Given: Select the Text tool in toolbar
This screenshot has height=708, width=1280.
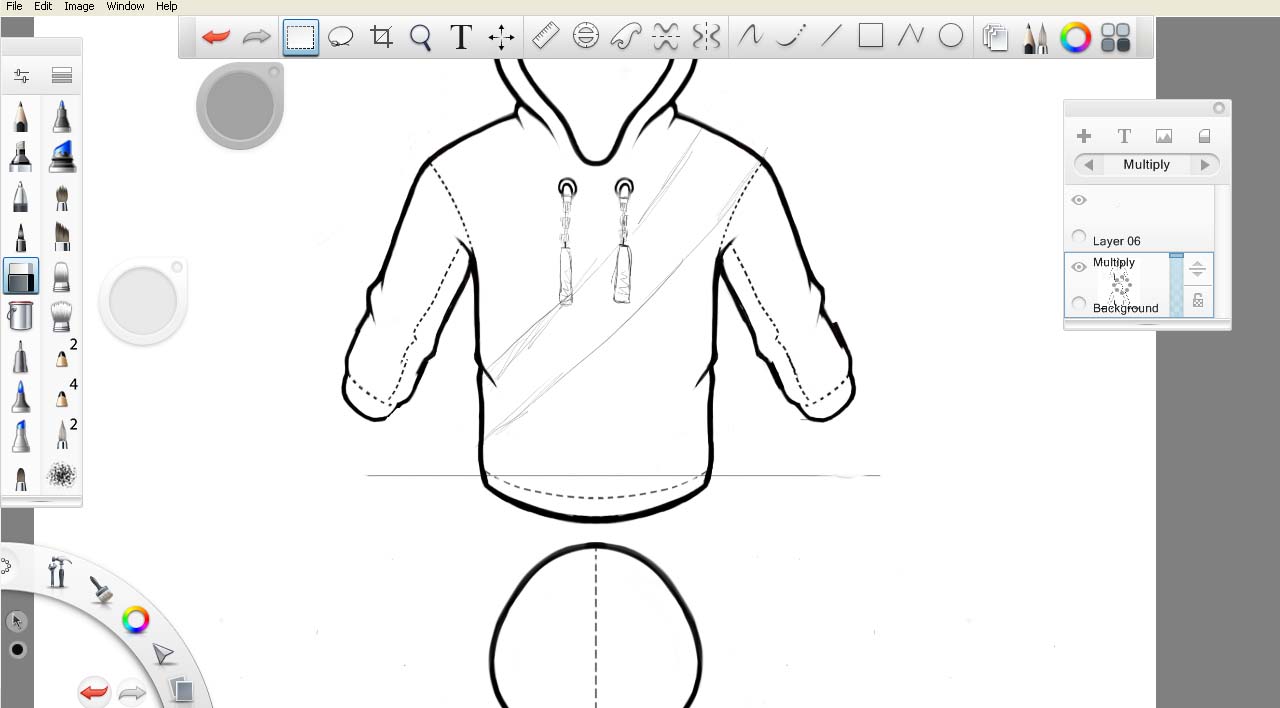Looking at the screenshot, I should pyautogui.click(x=461, y=38).
